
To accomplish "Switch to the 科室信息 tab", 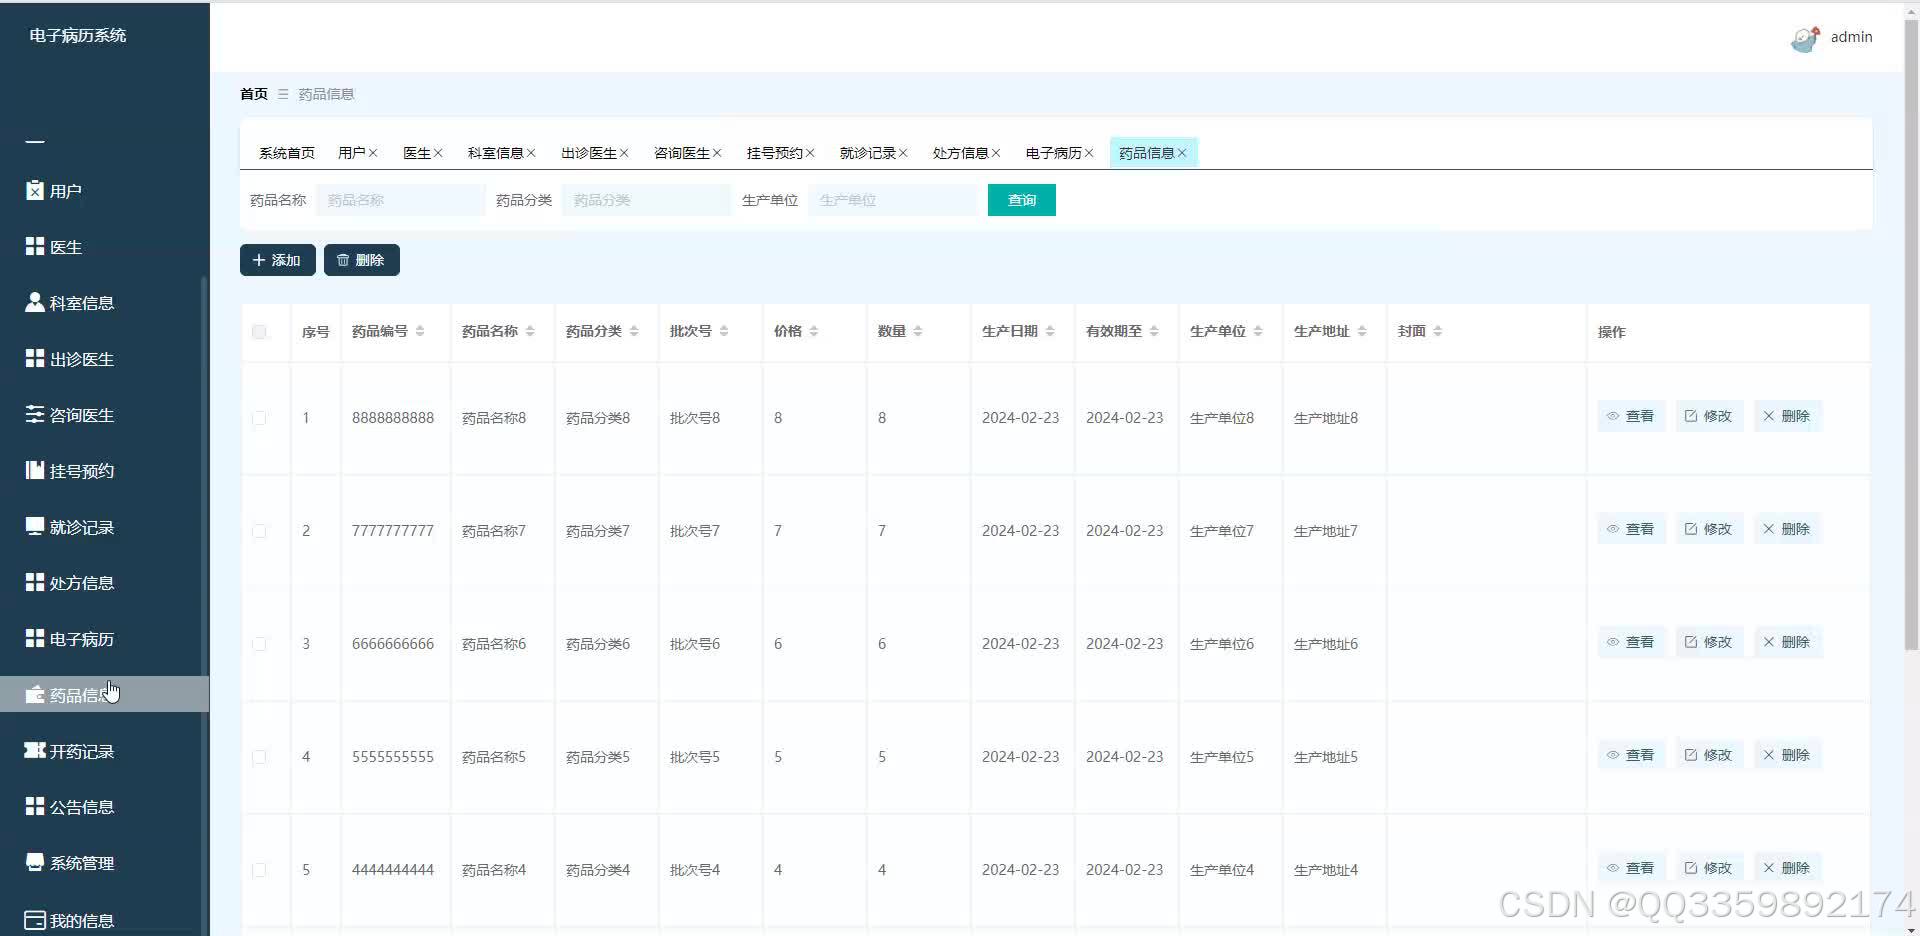I will [x=496, y=153].
